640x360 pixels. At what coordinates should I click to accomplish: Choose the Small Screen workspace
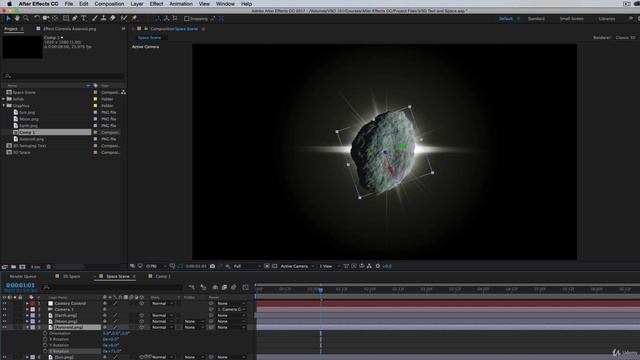click(x=571, y=19)
